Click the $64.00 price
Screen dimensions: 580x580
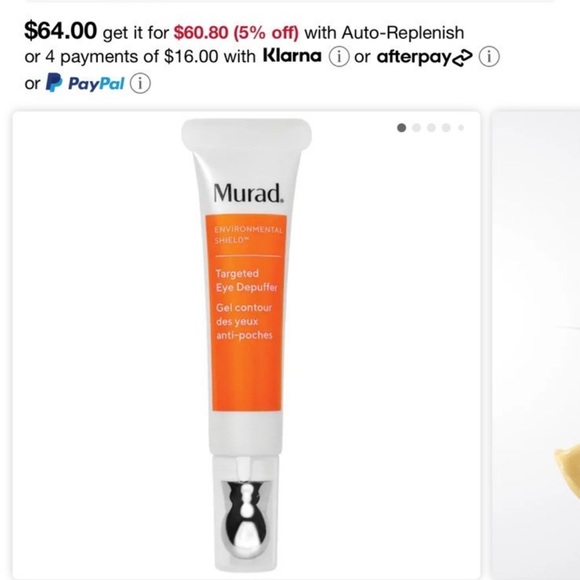(61, 30)
